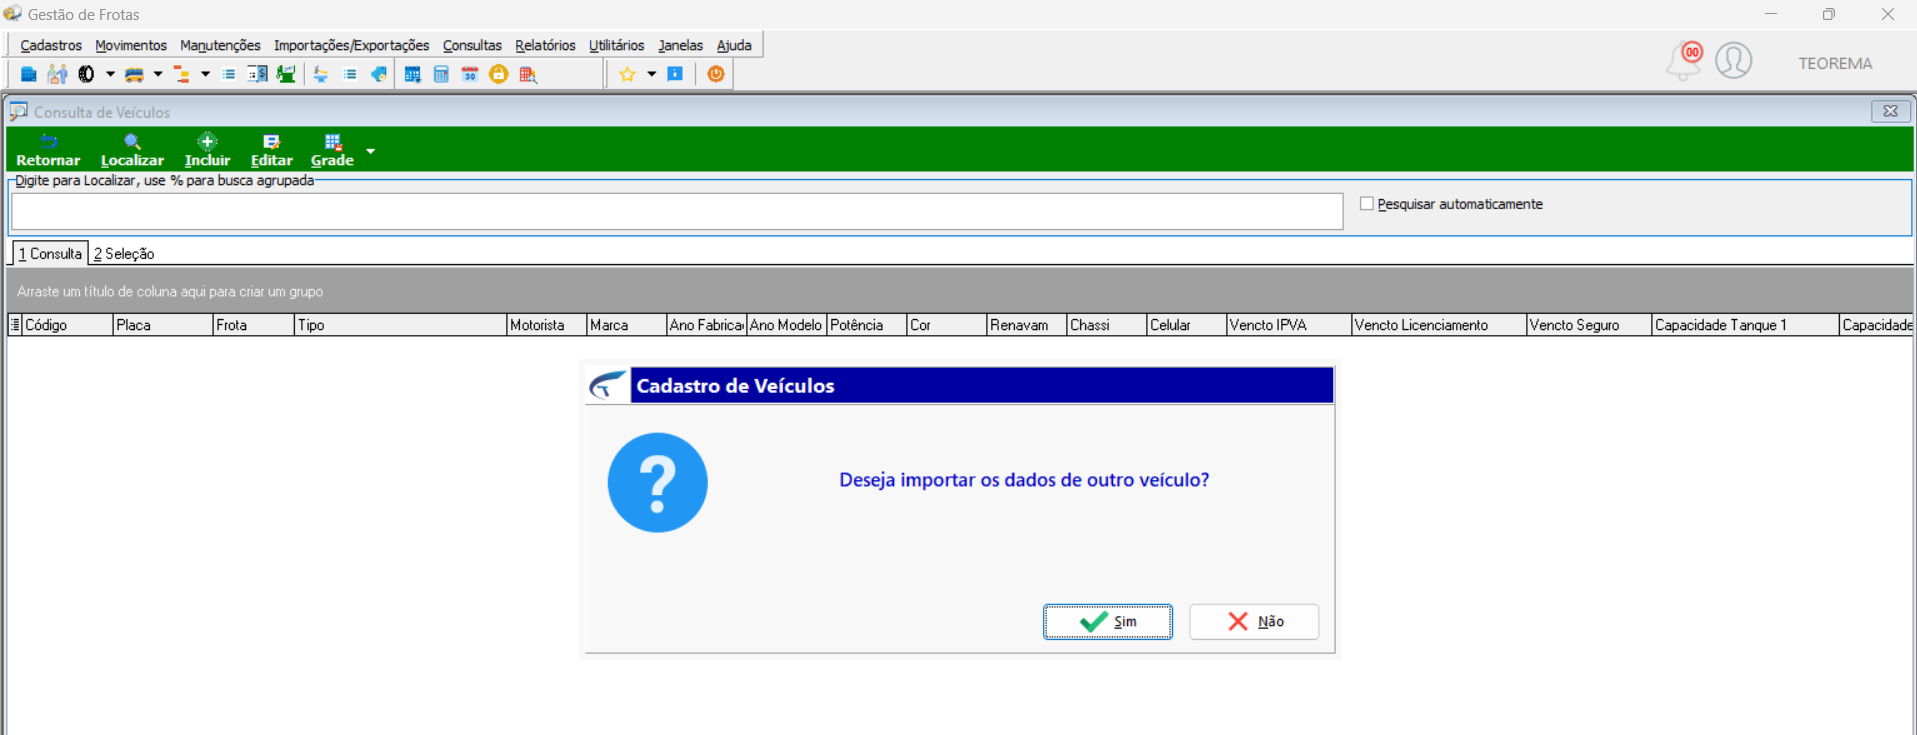1917x735 pixels.
Task: Open the Utilitários menu
Action: coord(616,45)
